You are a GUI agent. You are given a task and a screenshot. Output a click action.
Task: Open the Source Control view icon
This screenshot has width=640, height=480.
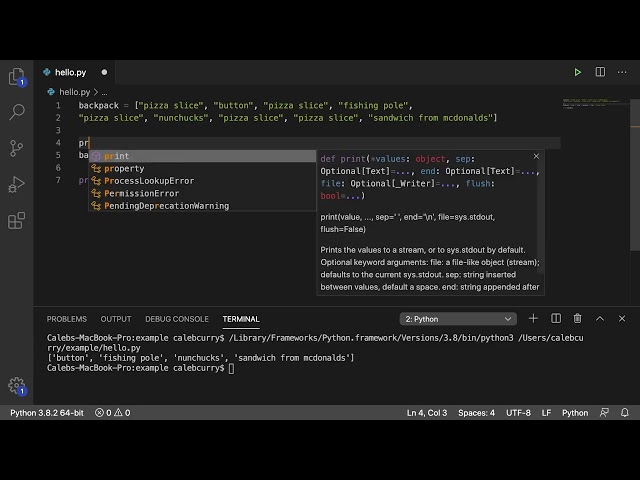(x=17, y=148)
